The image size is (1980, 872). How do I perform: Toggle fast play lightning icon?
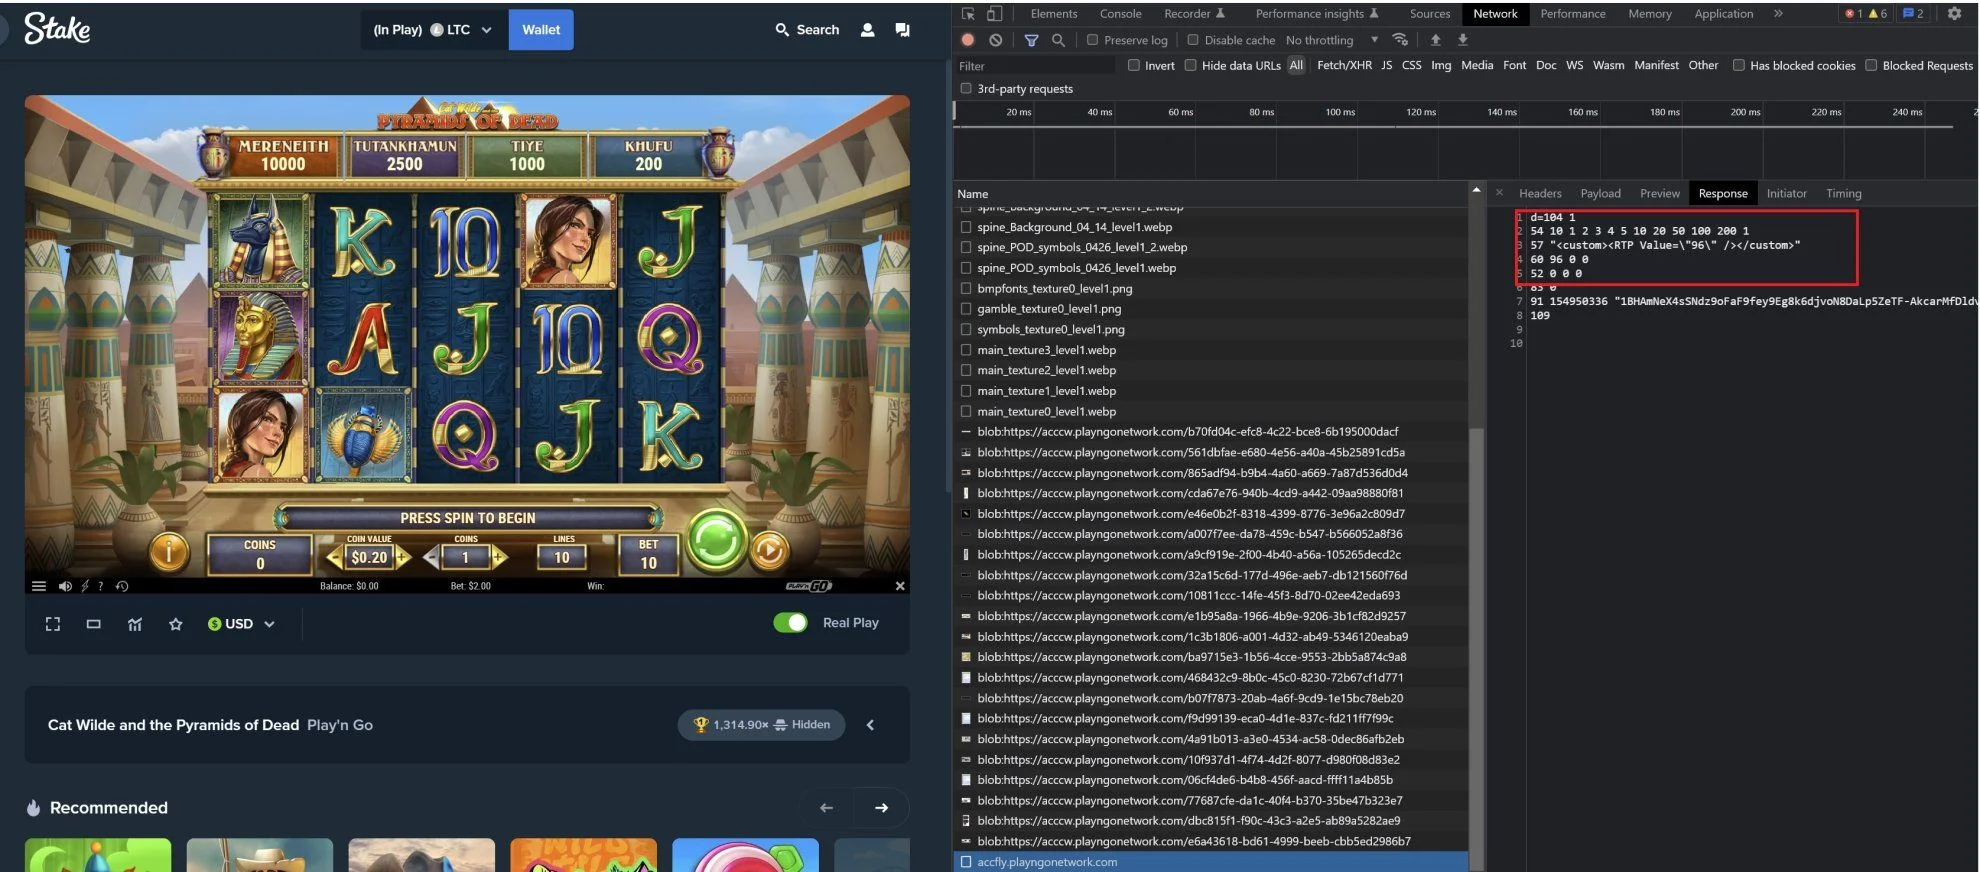pos(85,587)
